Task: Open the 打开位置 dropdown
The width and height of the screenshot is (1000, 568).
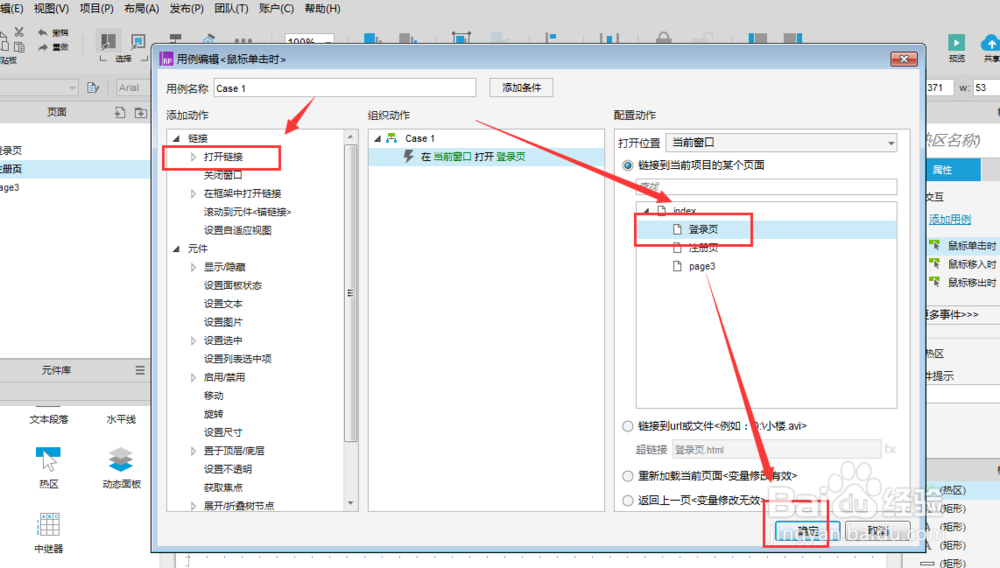Action: pyautogui.click(x=781, y=143)
